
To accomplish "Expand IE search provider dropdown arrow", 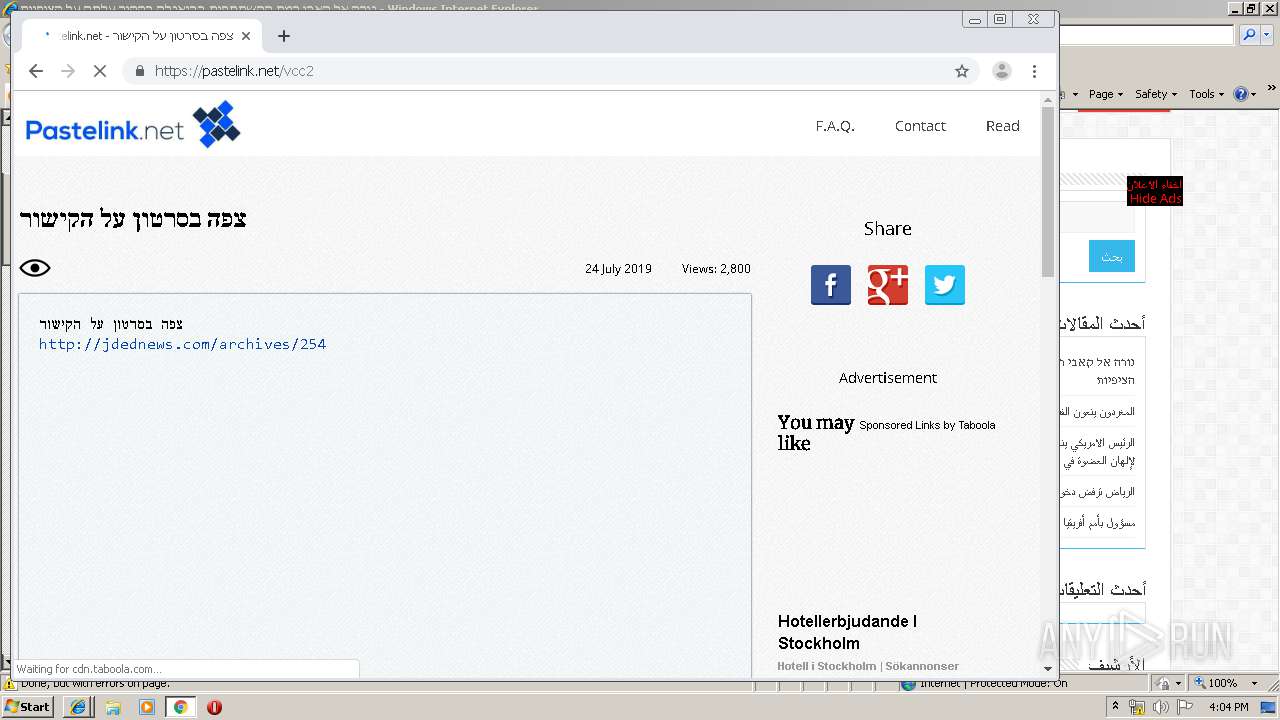I will point(1265,35).
